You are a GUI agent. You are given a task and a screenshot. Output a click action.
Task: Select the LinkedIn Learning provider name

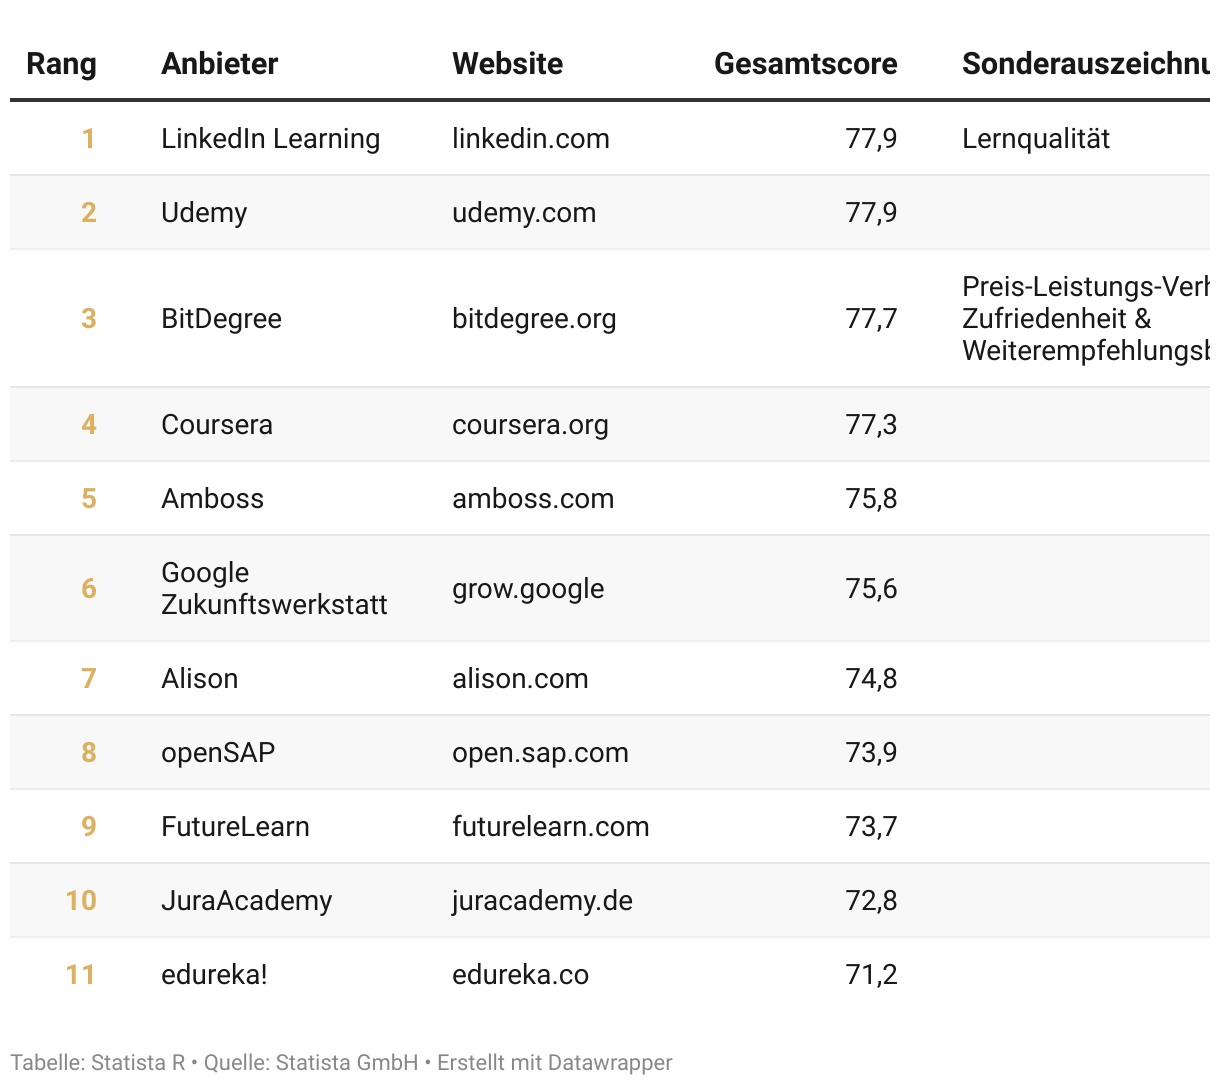pos(270,139)
